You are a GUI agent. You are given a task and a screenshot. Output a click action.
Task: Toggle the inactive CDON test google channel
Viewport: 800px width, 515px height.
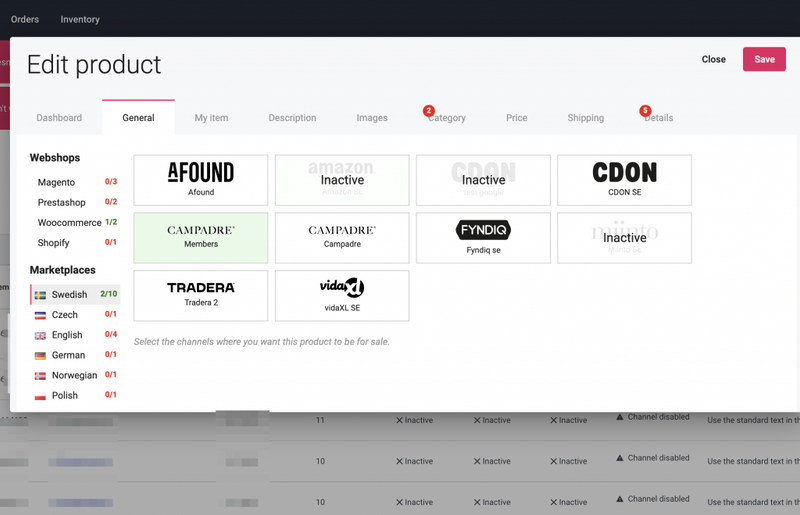point(483,180)
